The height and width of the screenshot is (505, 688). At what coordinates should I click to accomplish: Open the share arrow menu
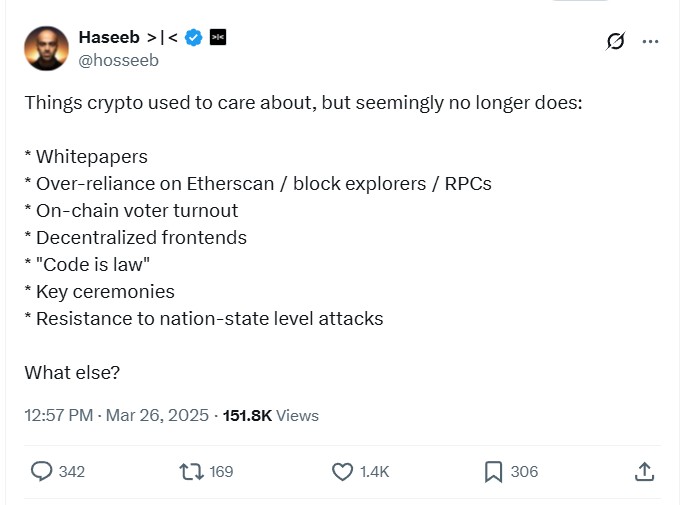click(645, 471)
